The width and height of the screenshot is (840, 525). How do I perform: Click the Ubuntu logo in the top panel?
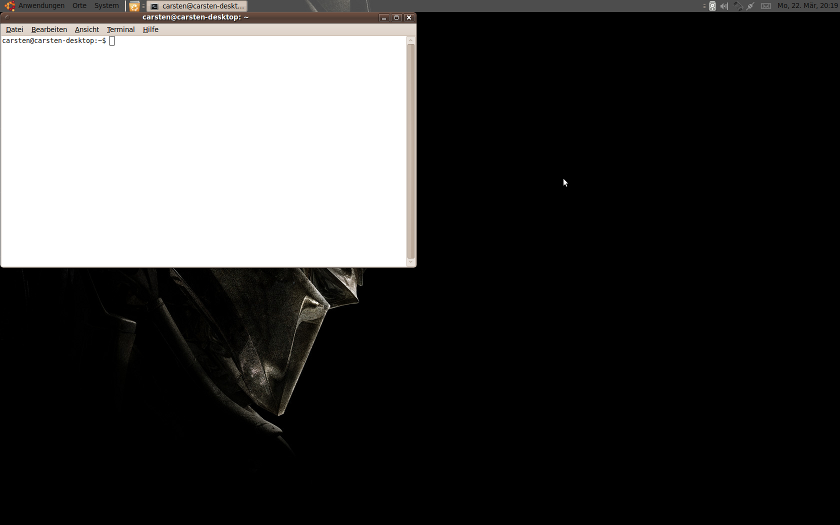9,6
